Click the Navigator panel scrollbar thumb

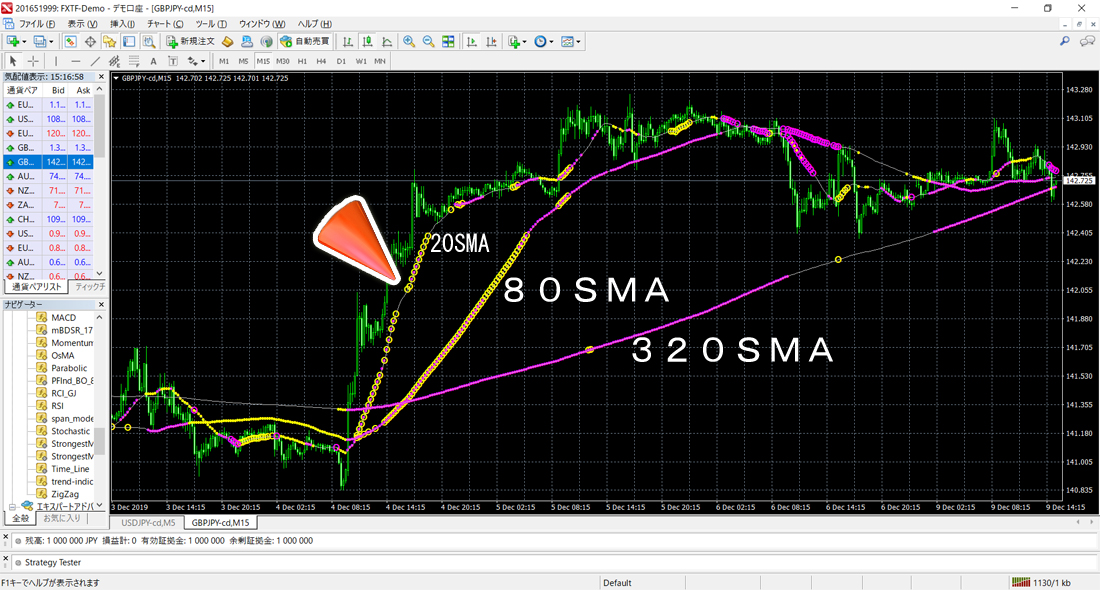100,441
